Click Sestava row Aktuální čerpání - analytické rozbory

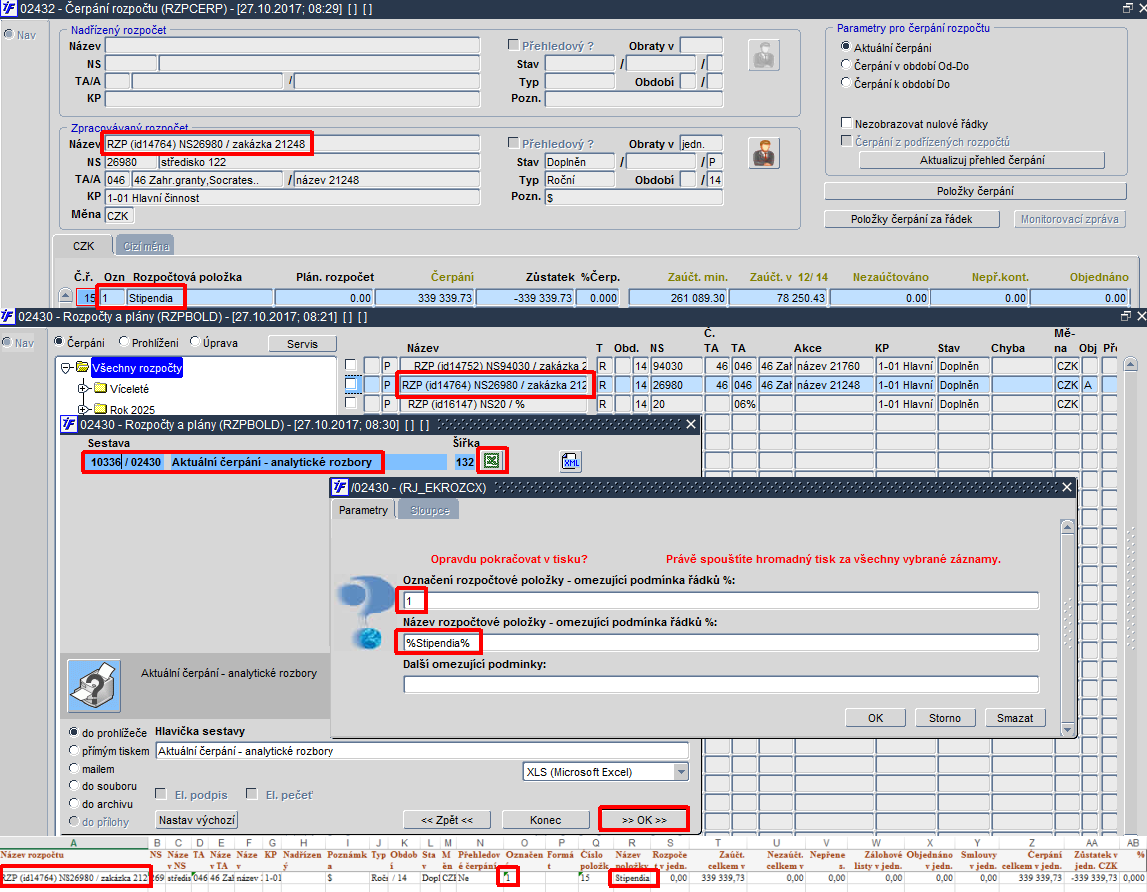[x=264, y=462]
